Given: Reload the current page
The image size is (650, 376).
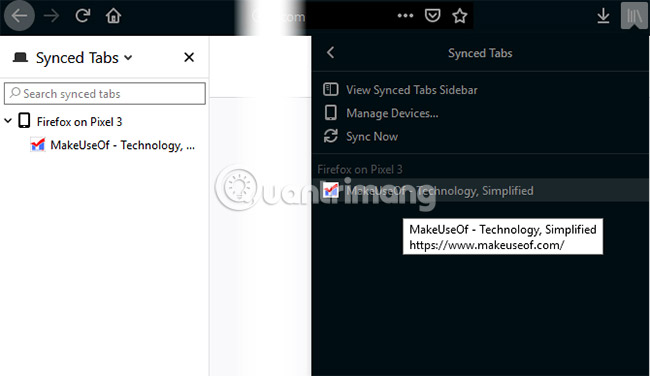Looking at the screenshot, I should click(x=82, y=16).
